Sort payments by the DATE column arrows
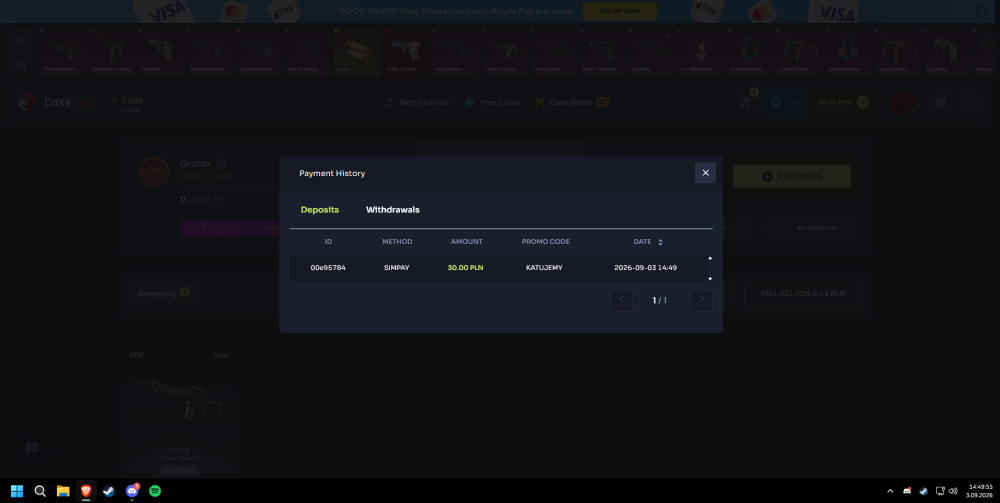Image resolution: width=1000 pixels, height=503 pixels. click(x=660, y=242)
